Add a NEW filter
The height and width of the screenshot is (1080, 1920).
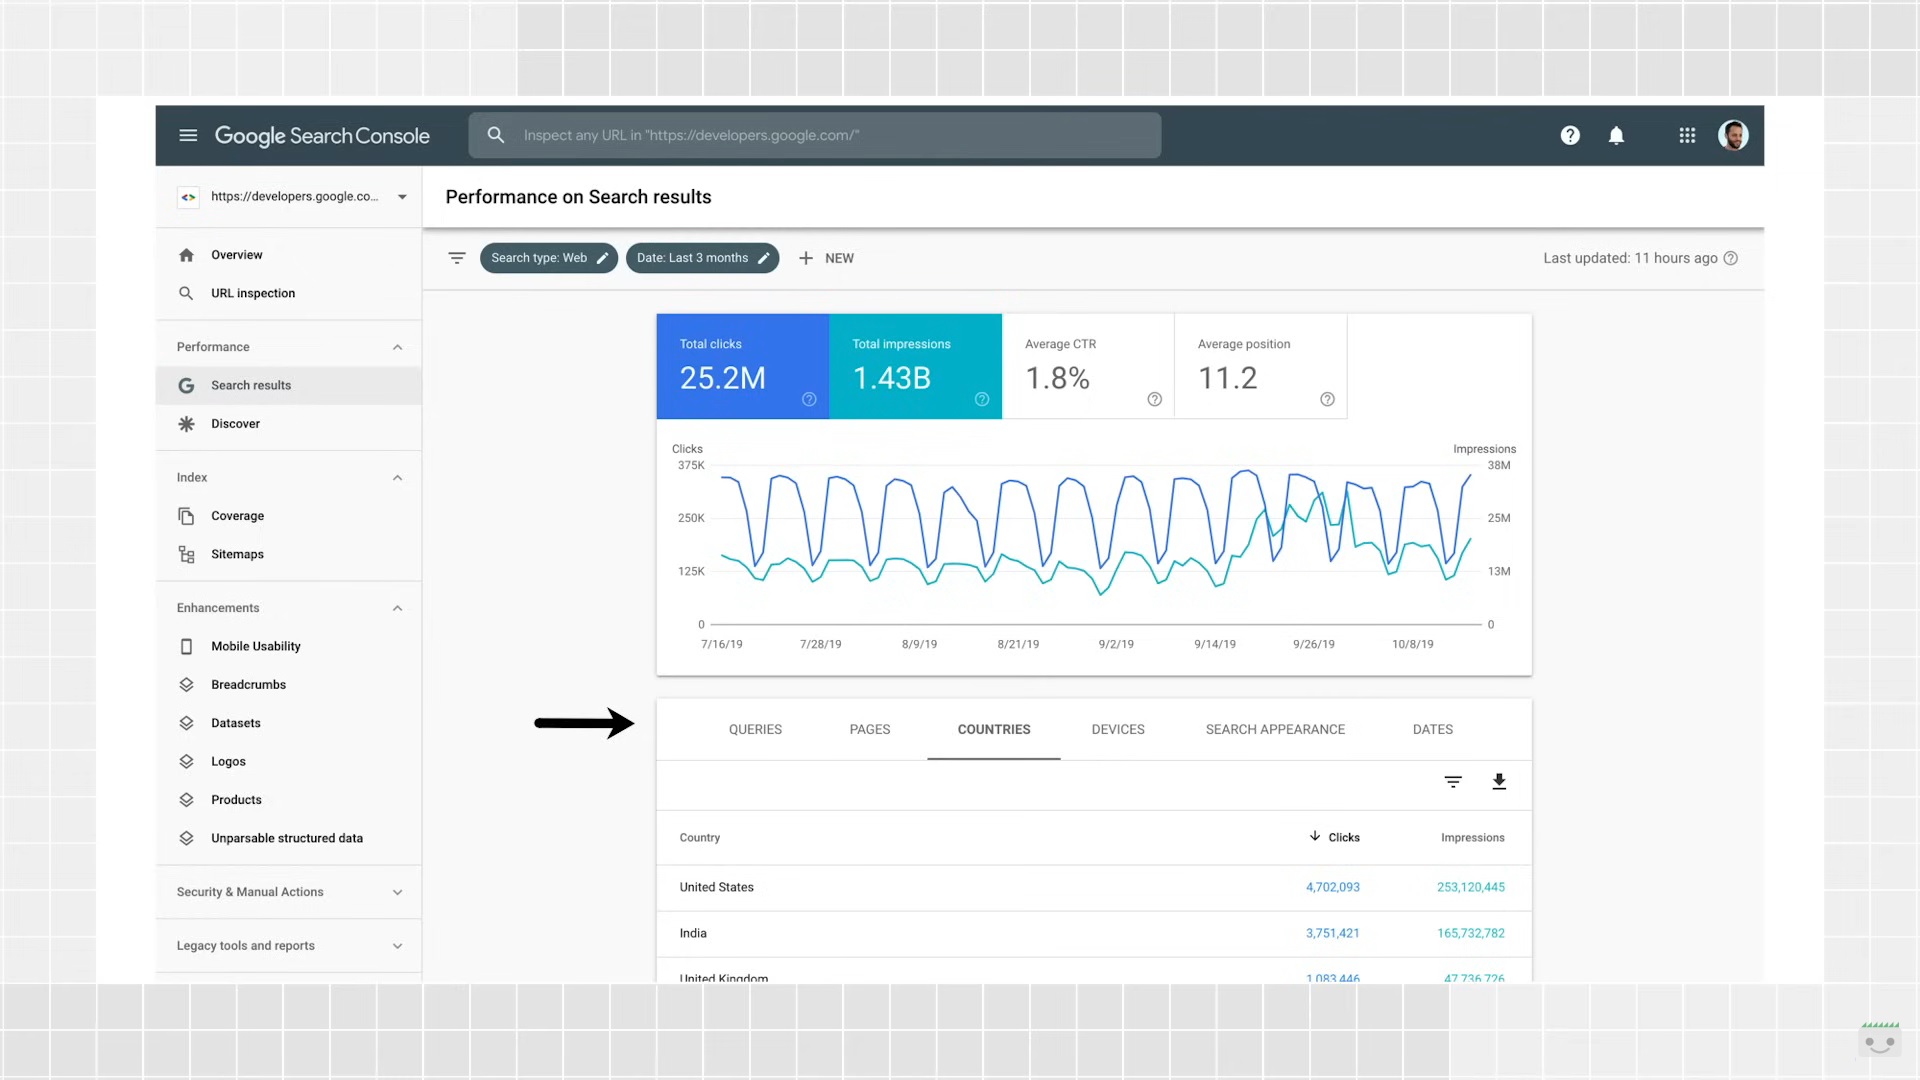coord(826,258)
